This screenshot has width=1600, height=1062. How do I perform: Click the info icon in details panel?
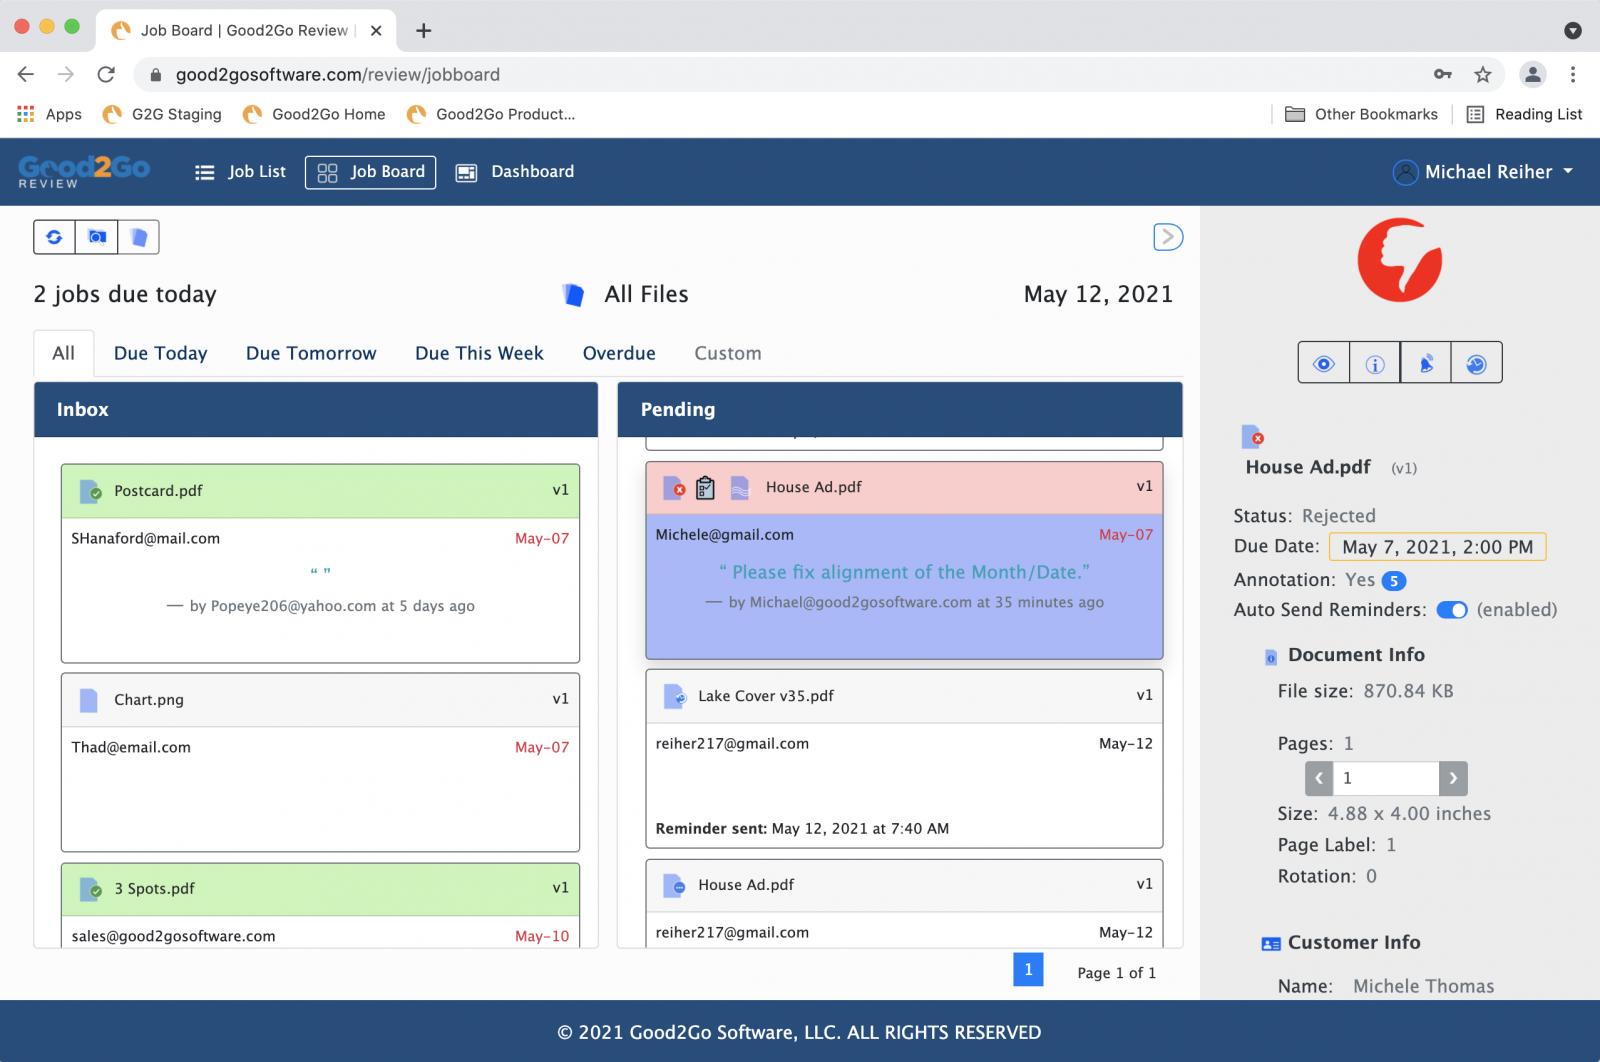pyautogui.click(x=1375, y=364)
